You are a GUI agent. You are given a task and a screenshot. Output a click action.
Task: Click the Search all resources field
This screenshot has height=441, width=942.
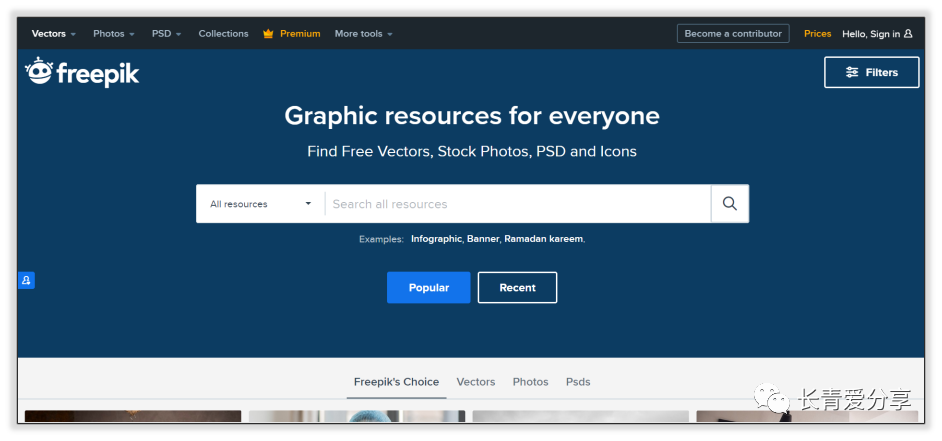click(x=518, y=204)
